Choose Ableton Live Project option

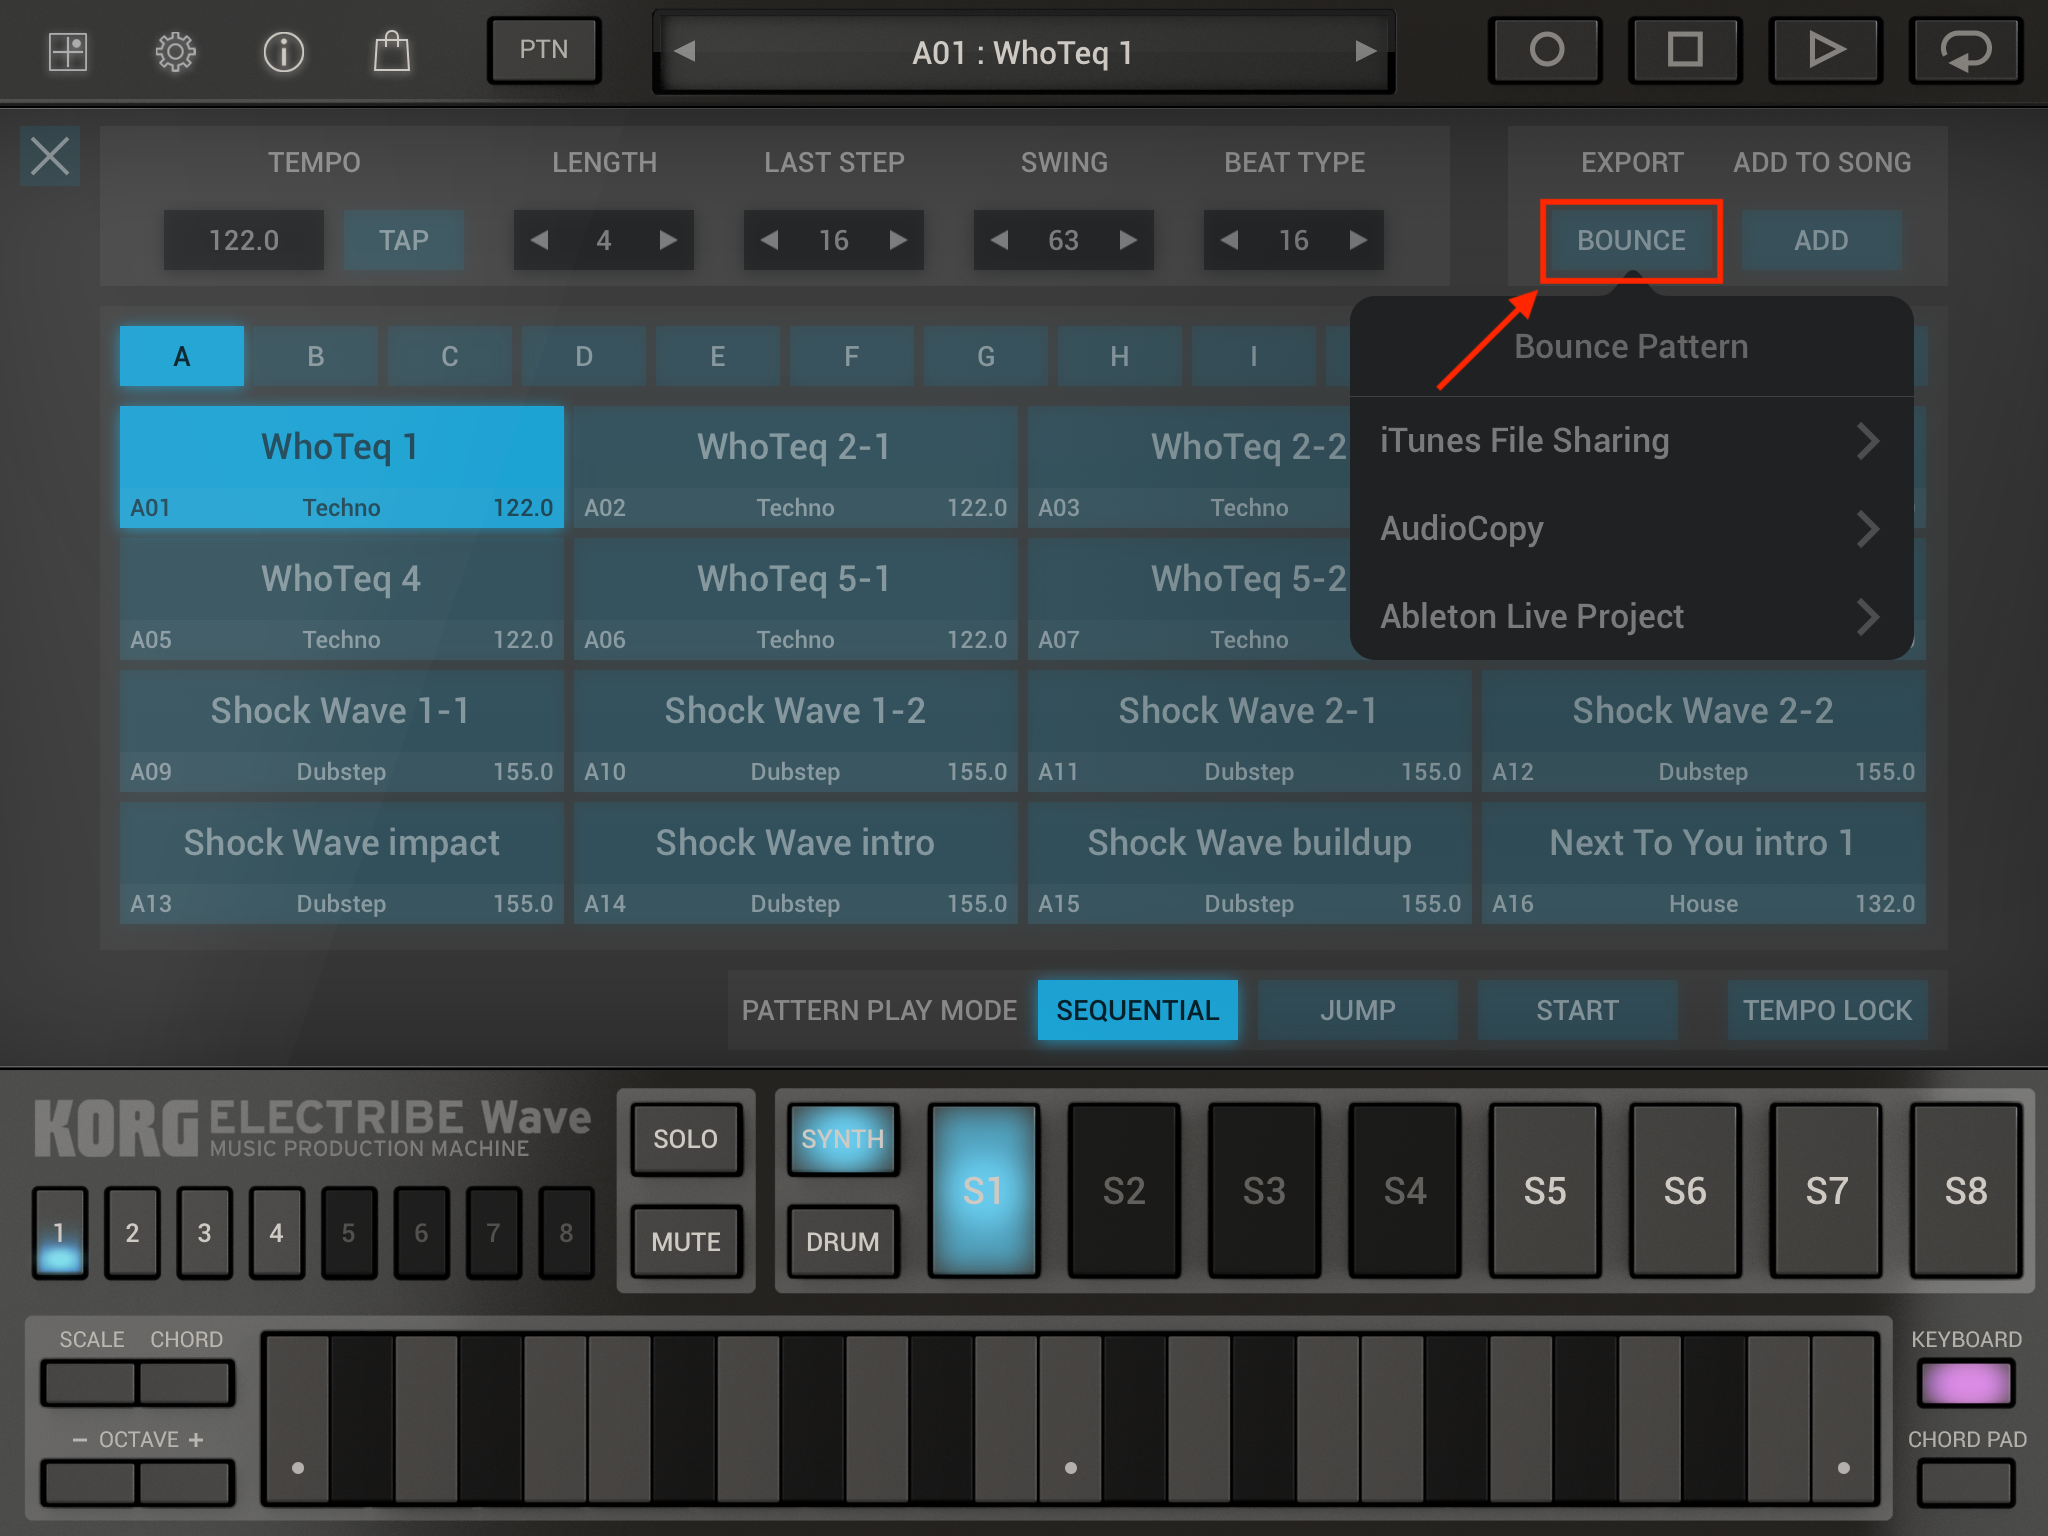1631,617
